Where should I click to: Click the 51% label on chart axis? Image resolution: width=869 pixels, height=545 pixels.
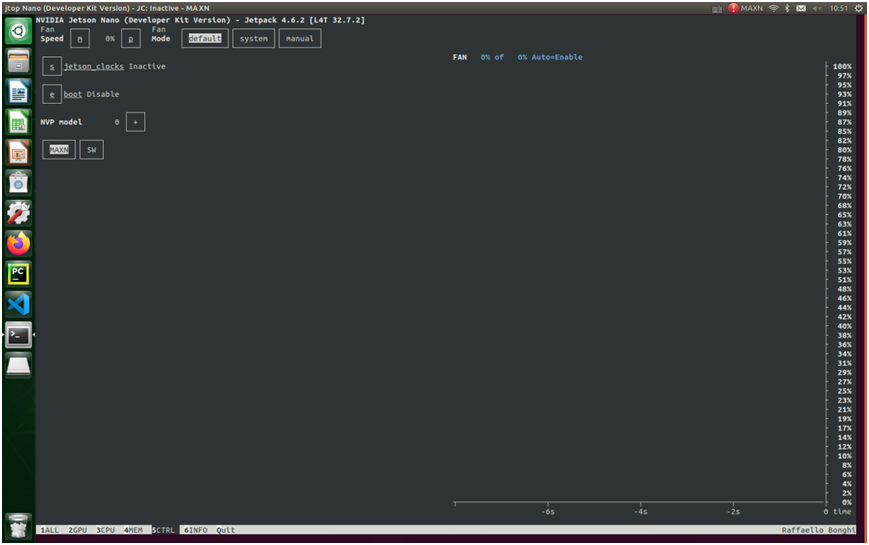coord(845,280)
